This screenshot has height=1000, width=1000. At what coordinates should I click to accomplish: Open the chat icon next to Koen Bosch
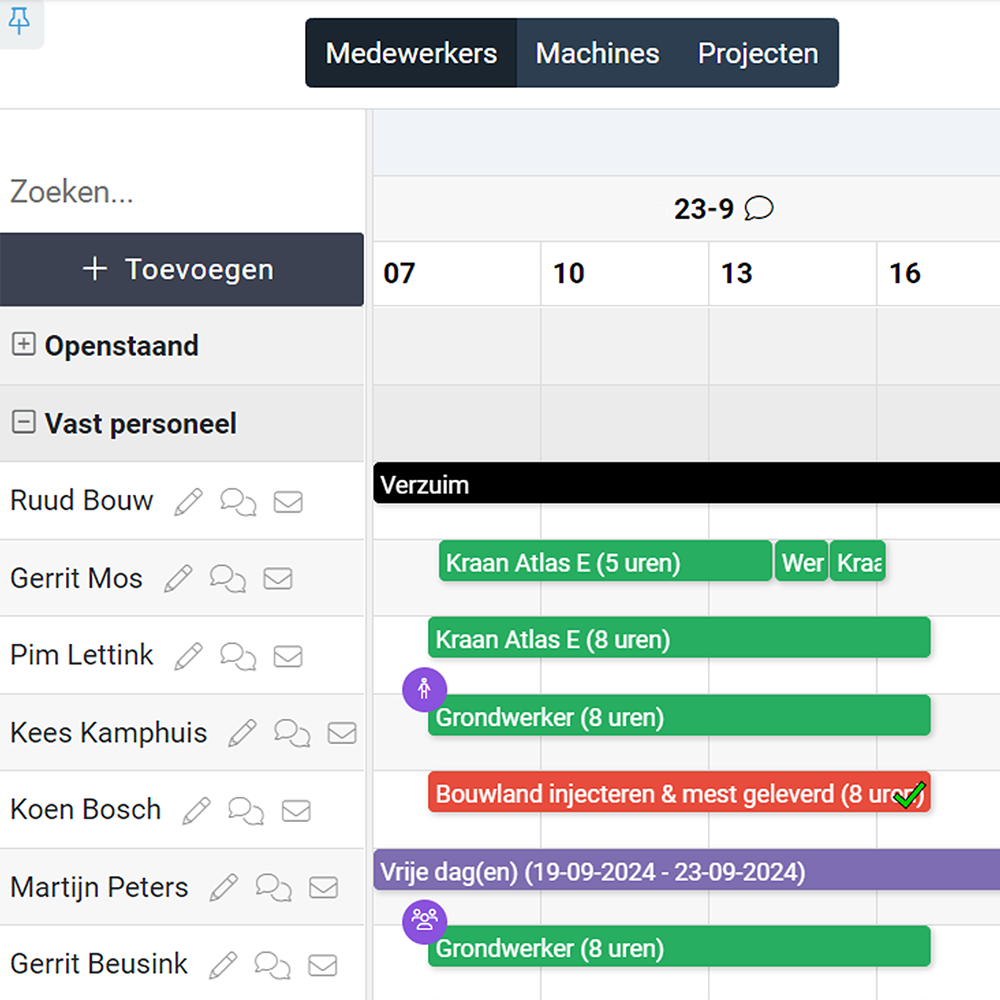pyautogui.click(x=247, y=810)
